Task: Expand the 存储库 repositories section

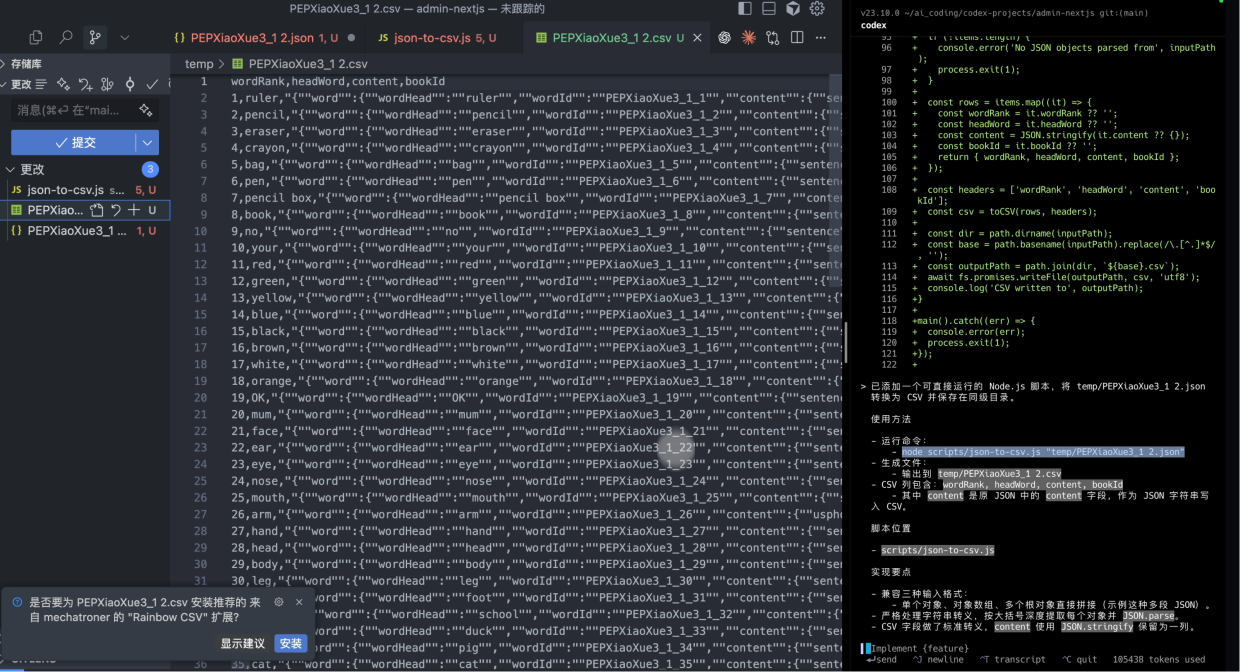Action: coord(5,64)
